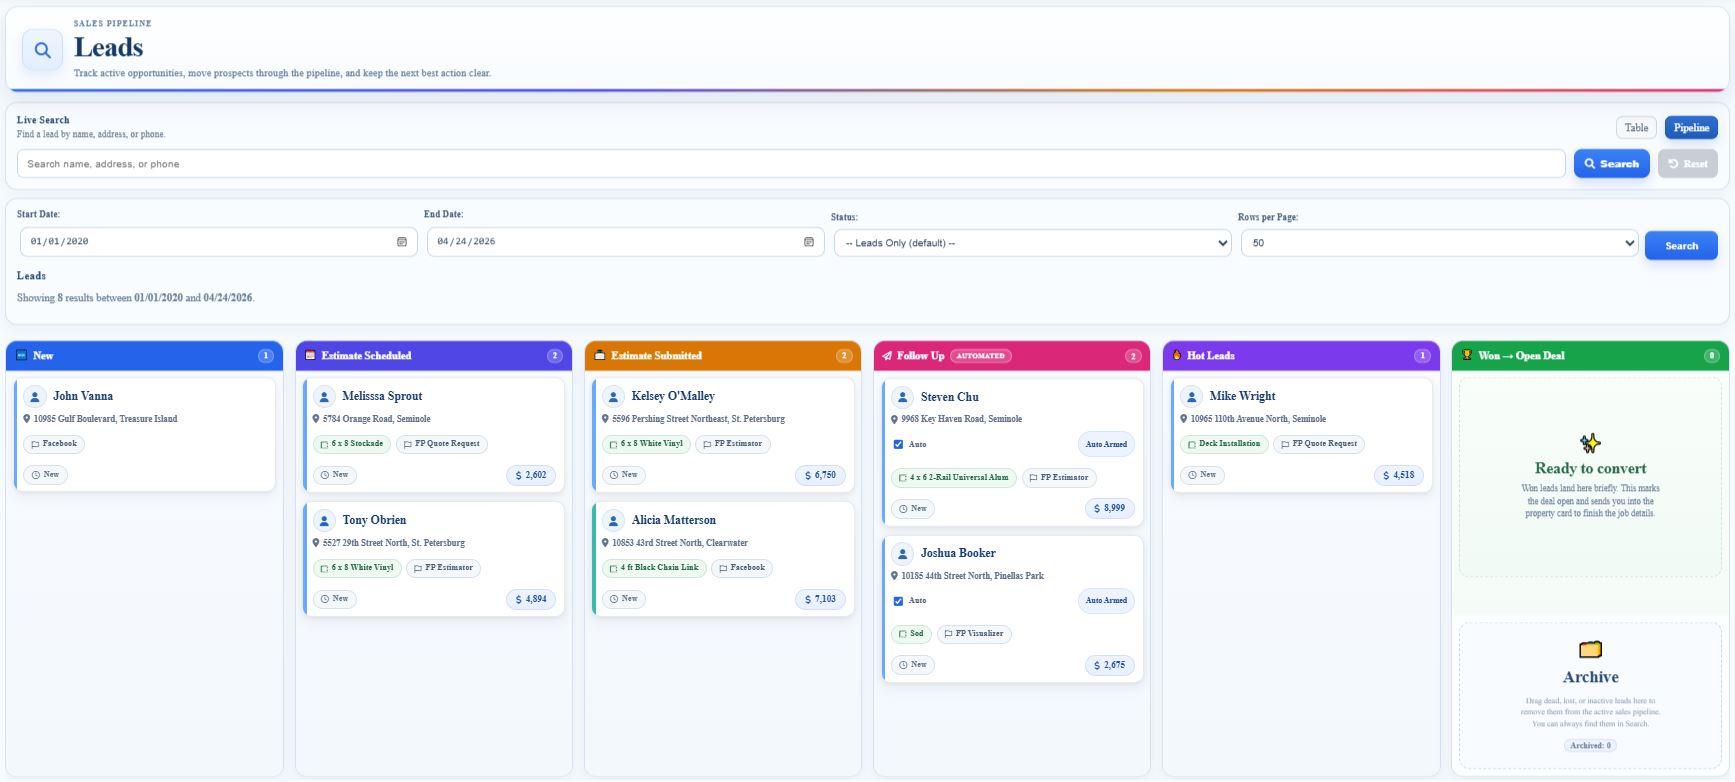The image size is (1735, 782).
Task: Click location pin on Mike Wright's address
Action: point(1184,419)
